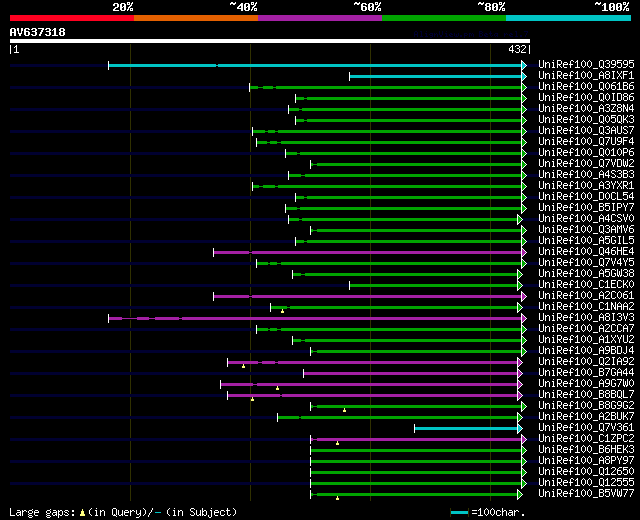This screenshot has height=520, width=640.
Task: Click the UniRef100_B8BQL7 label
Action: coord(586,395)
